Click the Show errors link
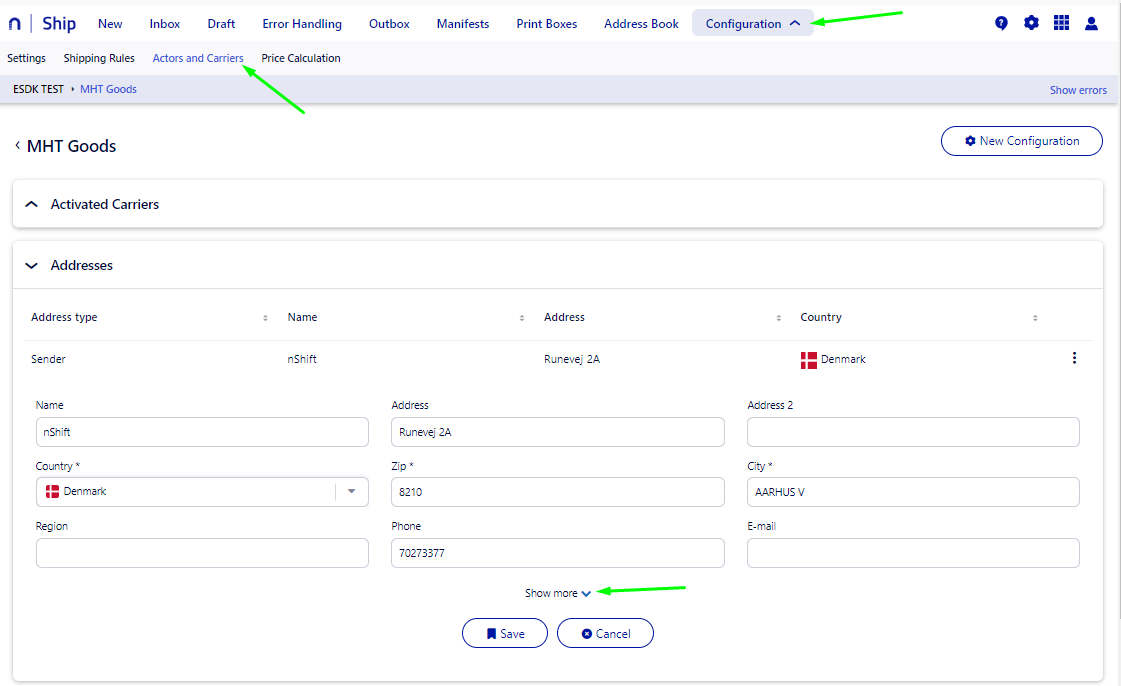Screen dimensions: 1121x686 [x=1077, y=90]
